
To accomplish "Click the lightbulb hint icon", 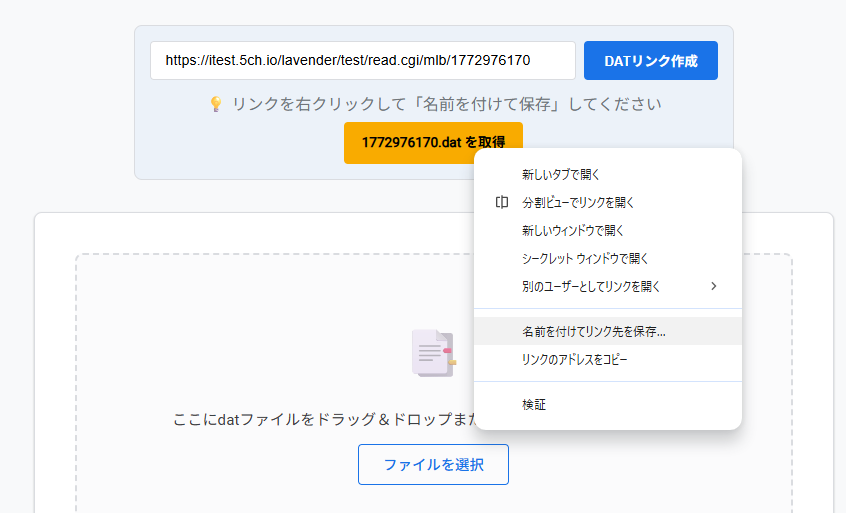I will (216, 104).
